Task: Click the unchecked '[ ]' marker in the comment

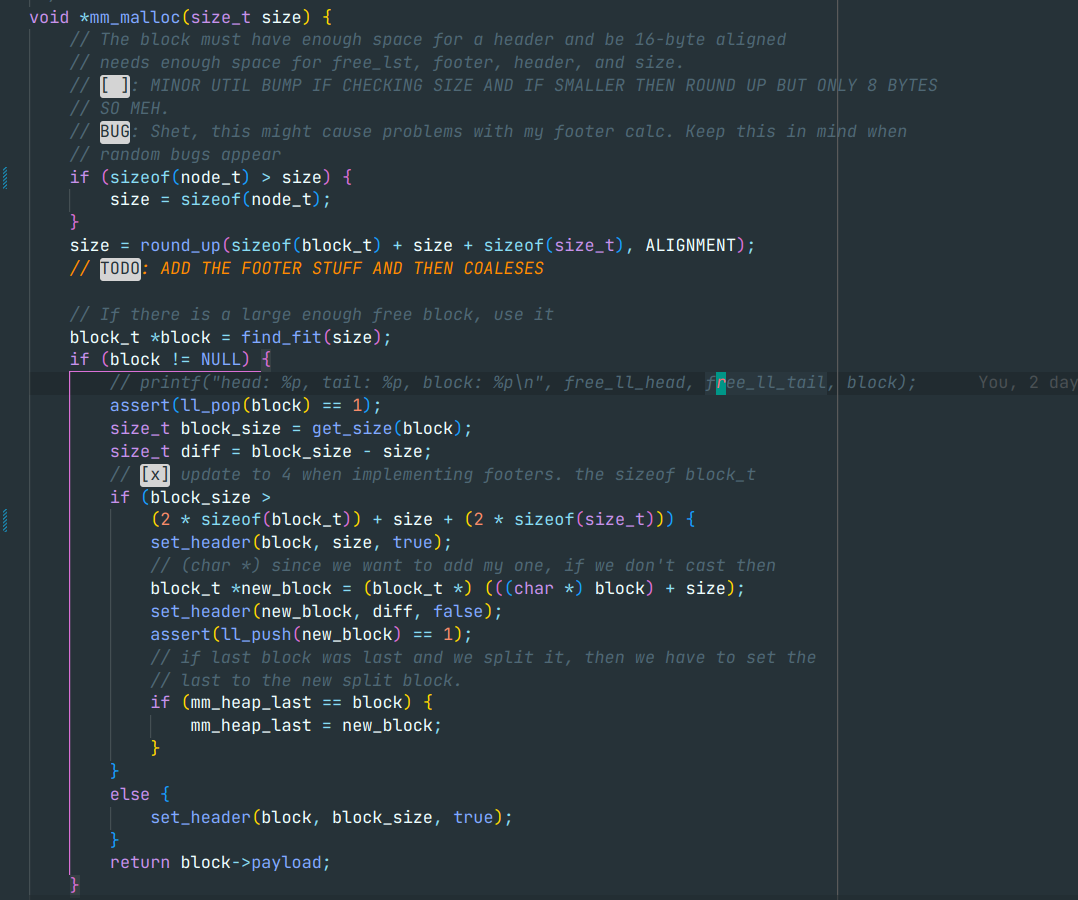Action: (115, 85)
